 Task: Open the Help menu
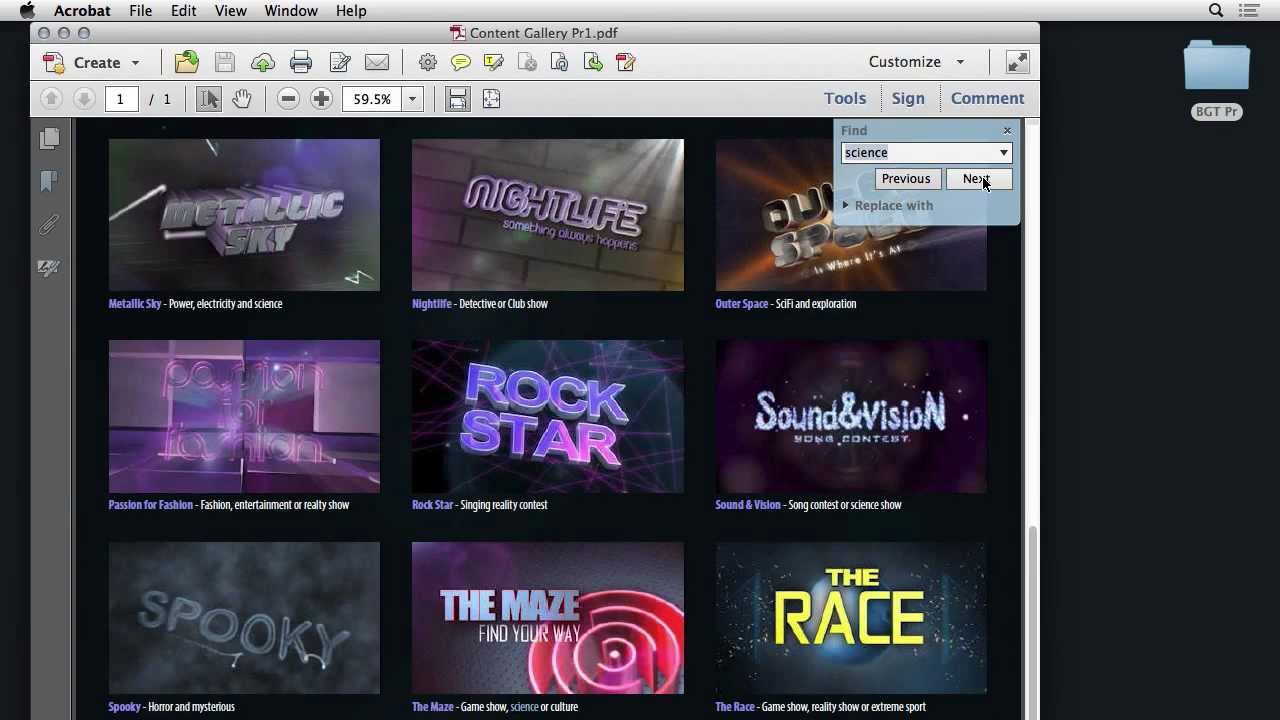coord(351,10)
